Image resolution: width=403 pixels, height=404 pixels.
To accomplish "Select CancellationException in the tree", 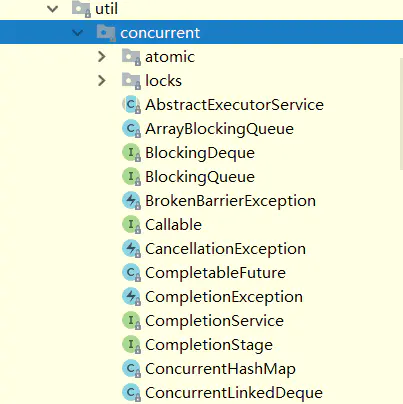I will (225, 249).
